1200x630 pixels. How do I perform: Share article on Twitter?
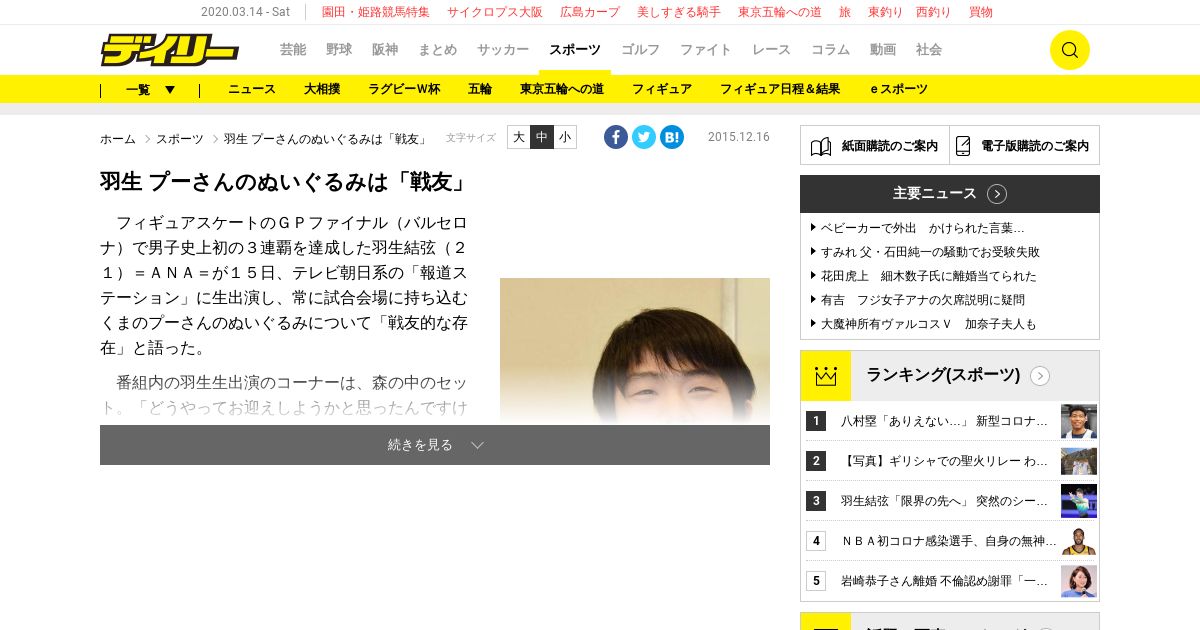[644, 137]
